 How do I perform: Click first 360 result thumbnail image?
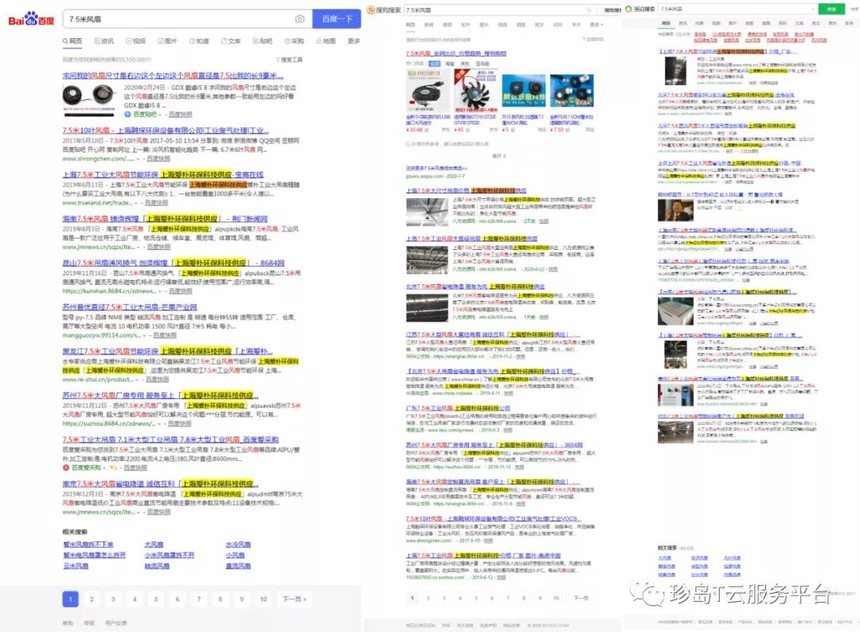(675, 70)
